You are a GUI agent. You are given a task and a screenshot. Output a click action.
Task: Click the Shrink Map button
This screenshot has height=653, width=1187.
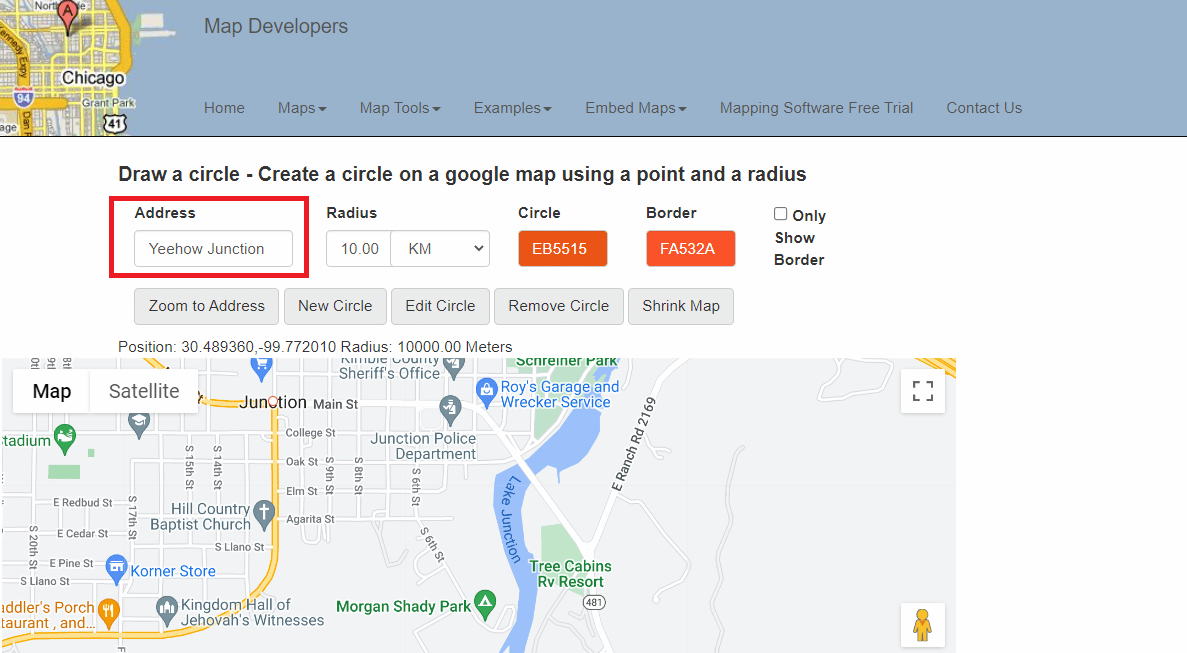[681, 306]
